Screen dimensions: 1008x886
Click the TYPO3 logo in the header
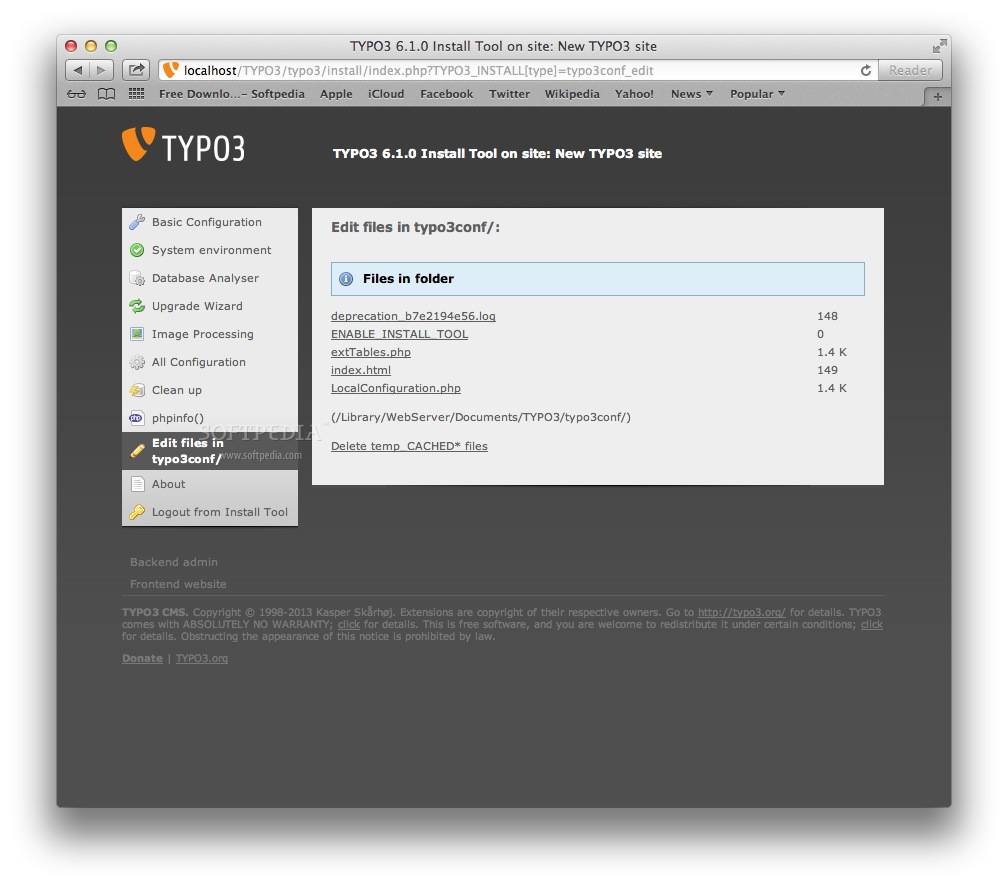(x=183, y=145)
